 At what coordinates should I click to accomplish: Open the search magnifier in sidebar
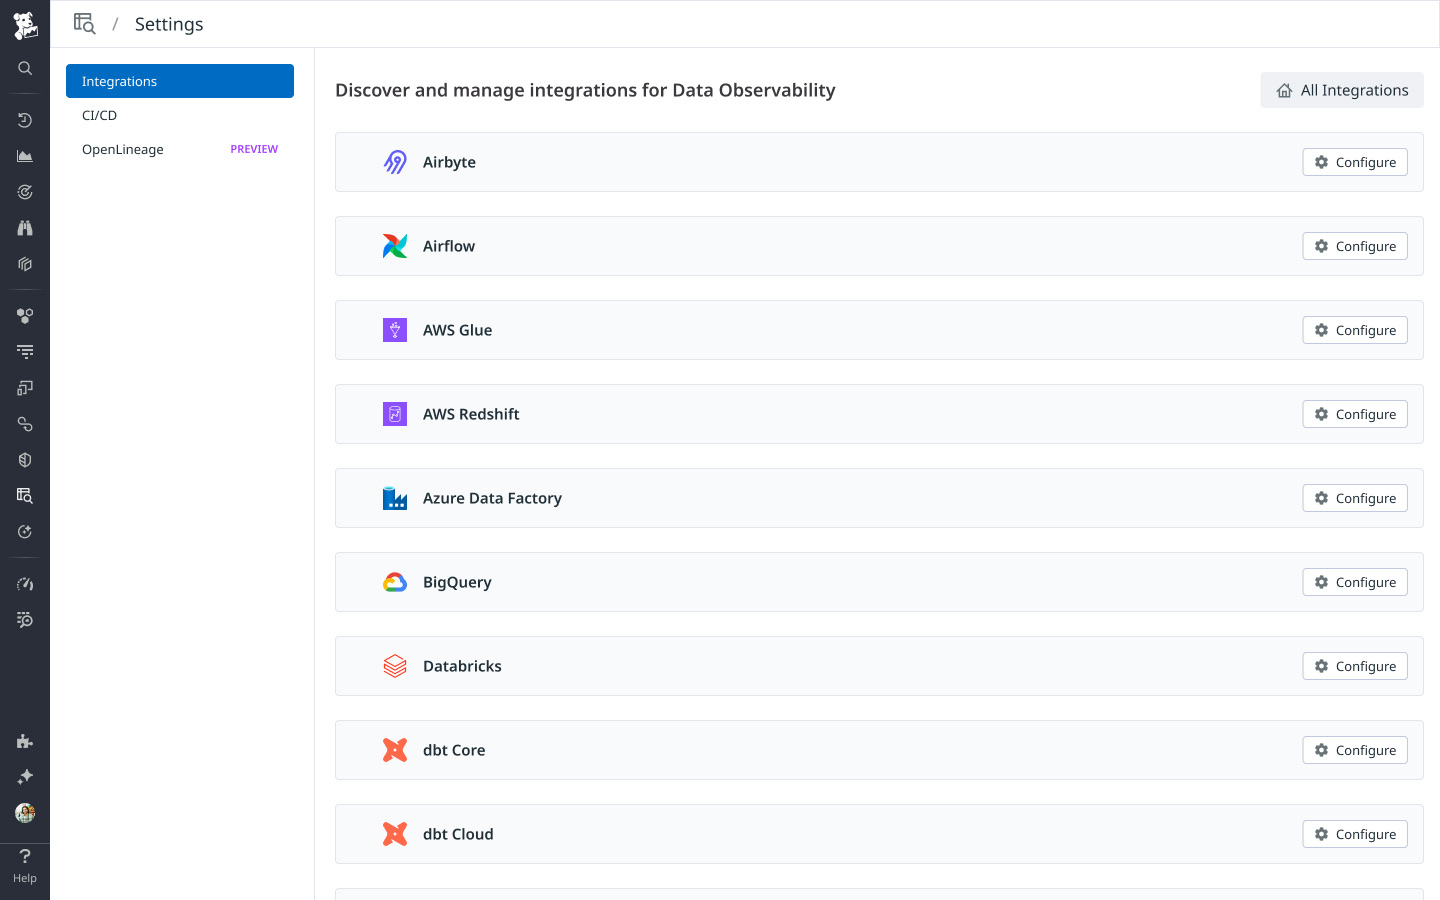click(x=25, y=68)
